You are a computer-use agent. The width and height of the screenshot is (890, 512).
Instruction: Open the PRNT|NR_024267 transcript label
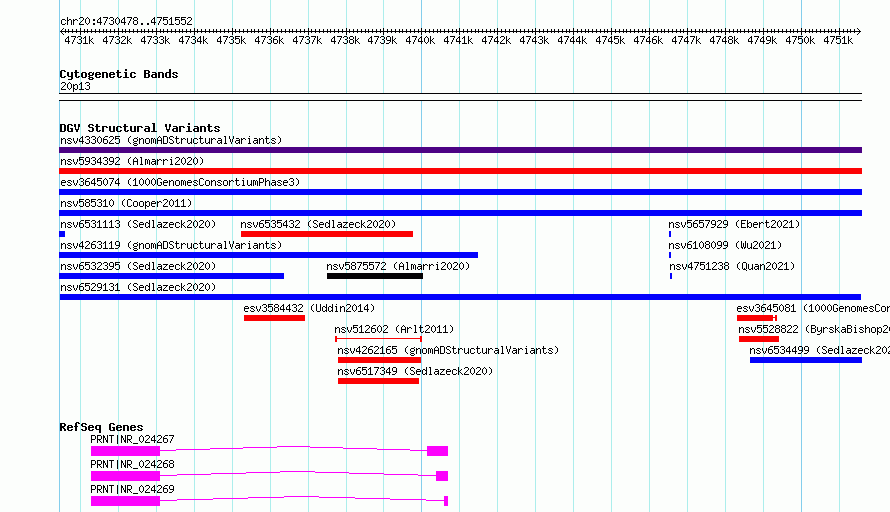coord(132,439)
